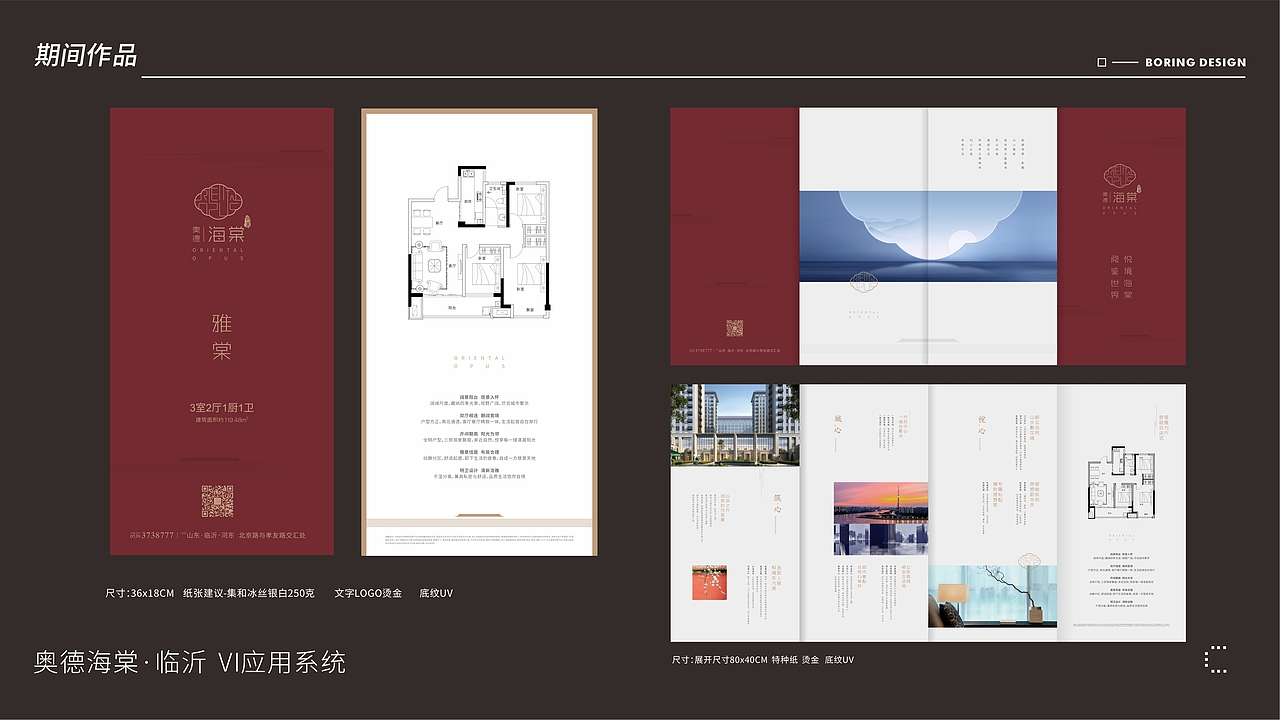Click the "底纹UV" caption under the left brochure

point(436,593)
